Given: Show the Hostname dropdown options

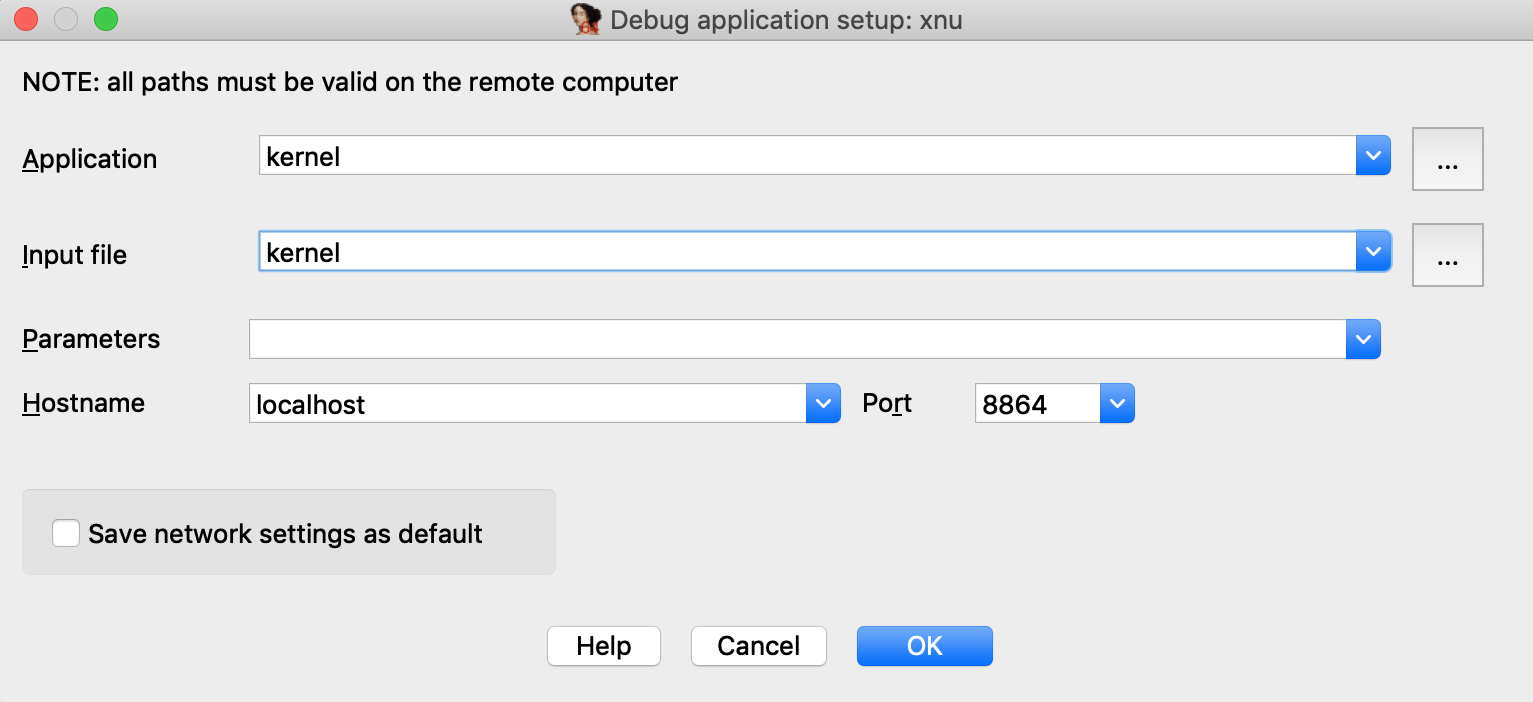Looking at the screenshot, I should [823, 404].
